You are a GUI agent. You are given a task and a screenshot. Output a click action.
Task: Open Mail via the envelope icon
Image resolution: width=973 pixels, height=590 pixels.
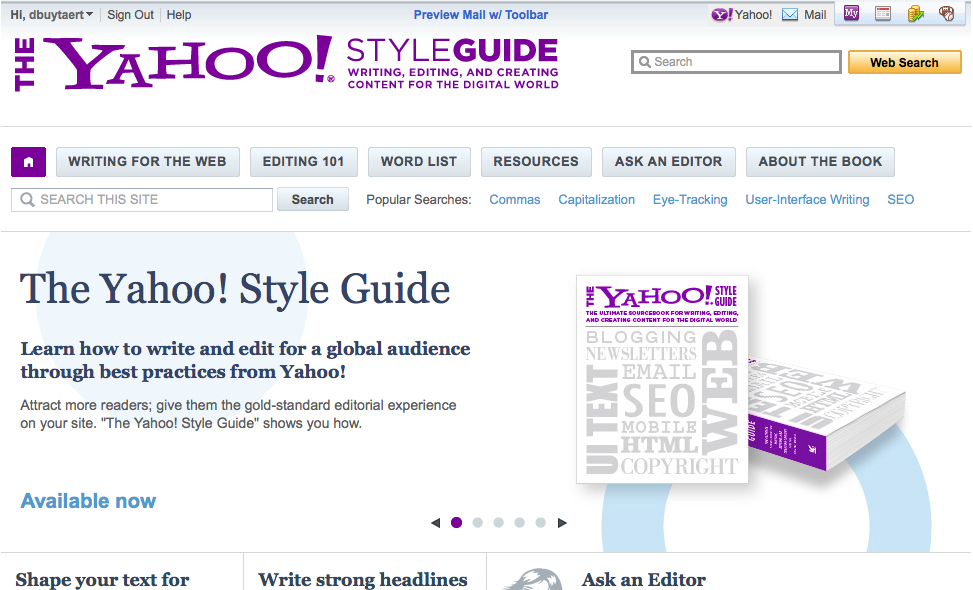click(x=791, y=14)
